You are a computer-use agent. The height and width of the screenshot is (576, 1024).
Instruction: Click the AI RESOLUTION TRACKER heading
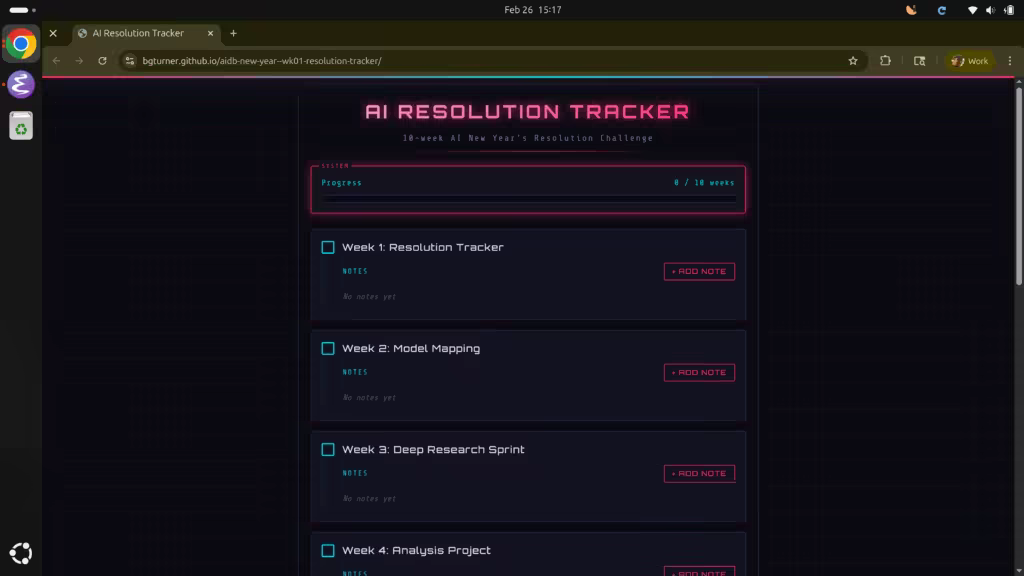tap(527, 112)
